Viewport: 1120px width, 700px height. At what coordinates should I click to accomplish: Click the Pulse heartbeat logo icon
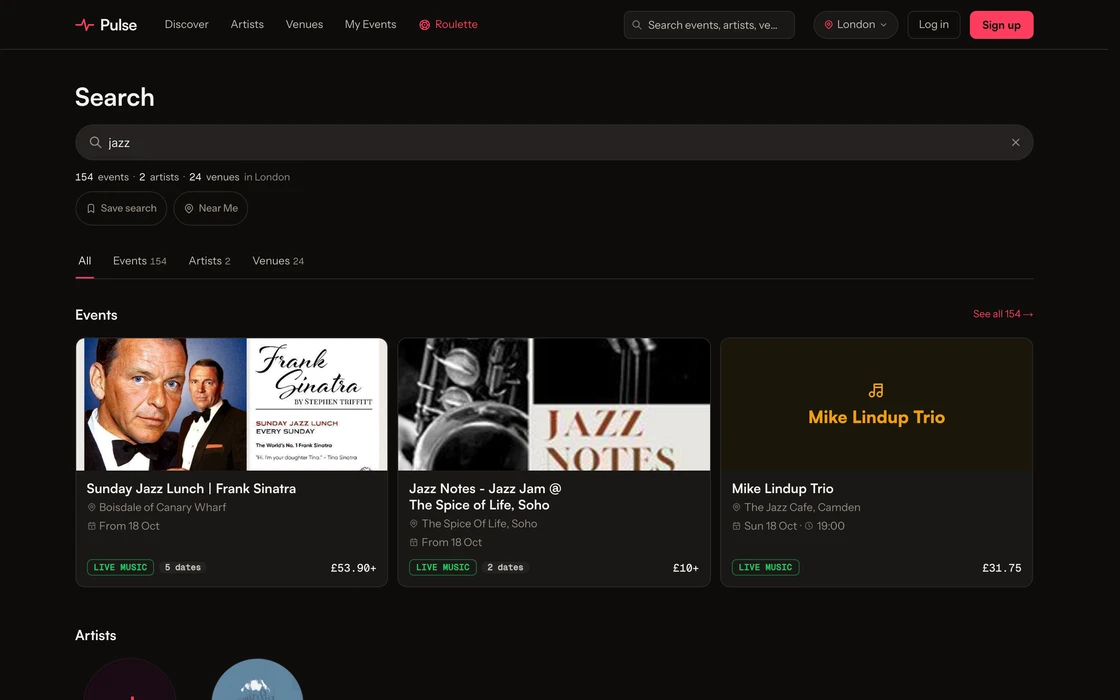[x=84, y=25]
